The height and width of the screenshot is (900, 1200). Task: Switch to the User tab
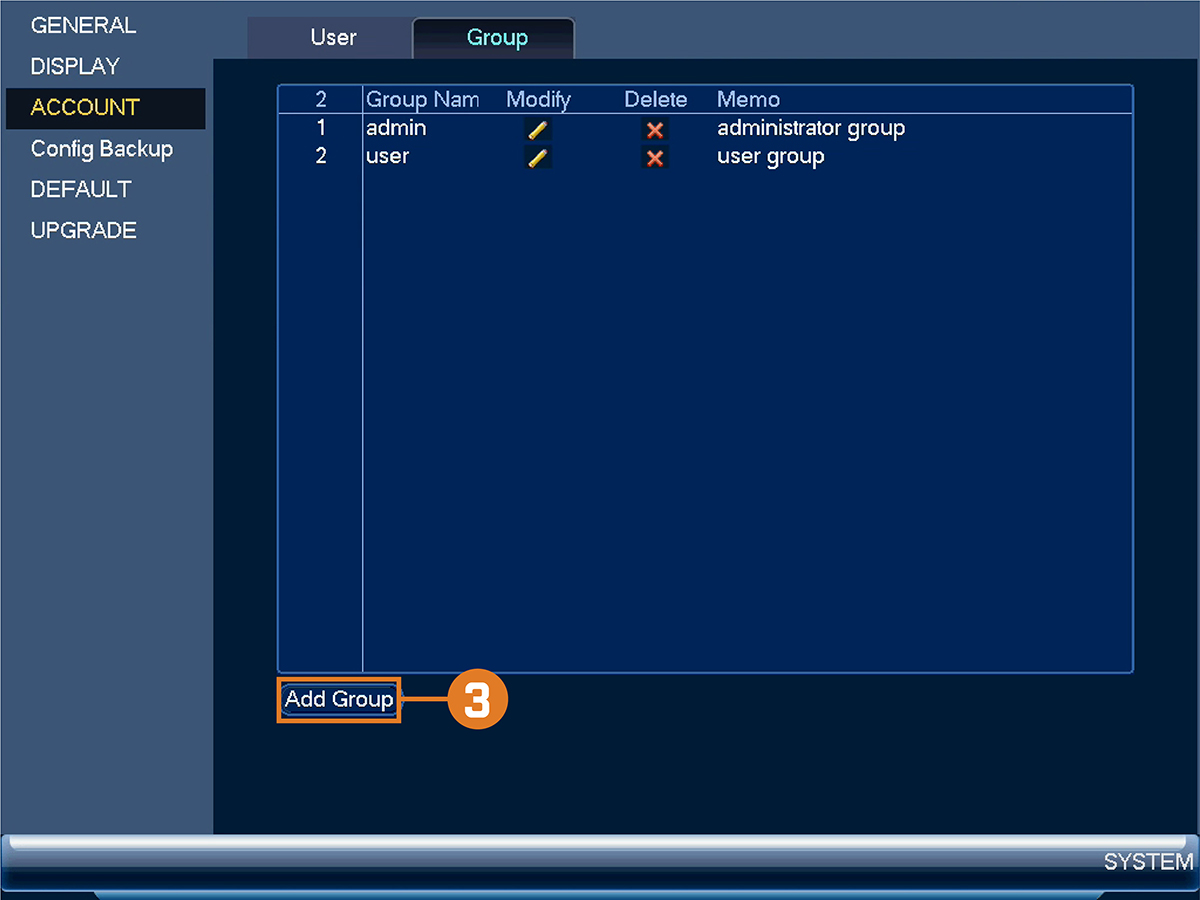coord(332,38)
